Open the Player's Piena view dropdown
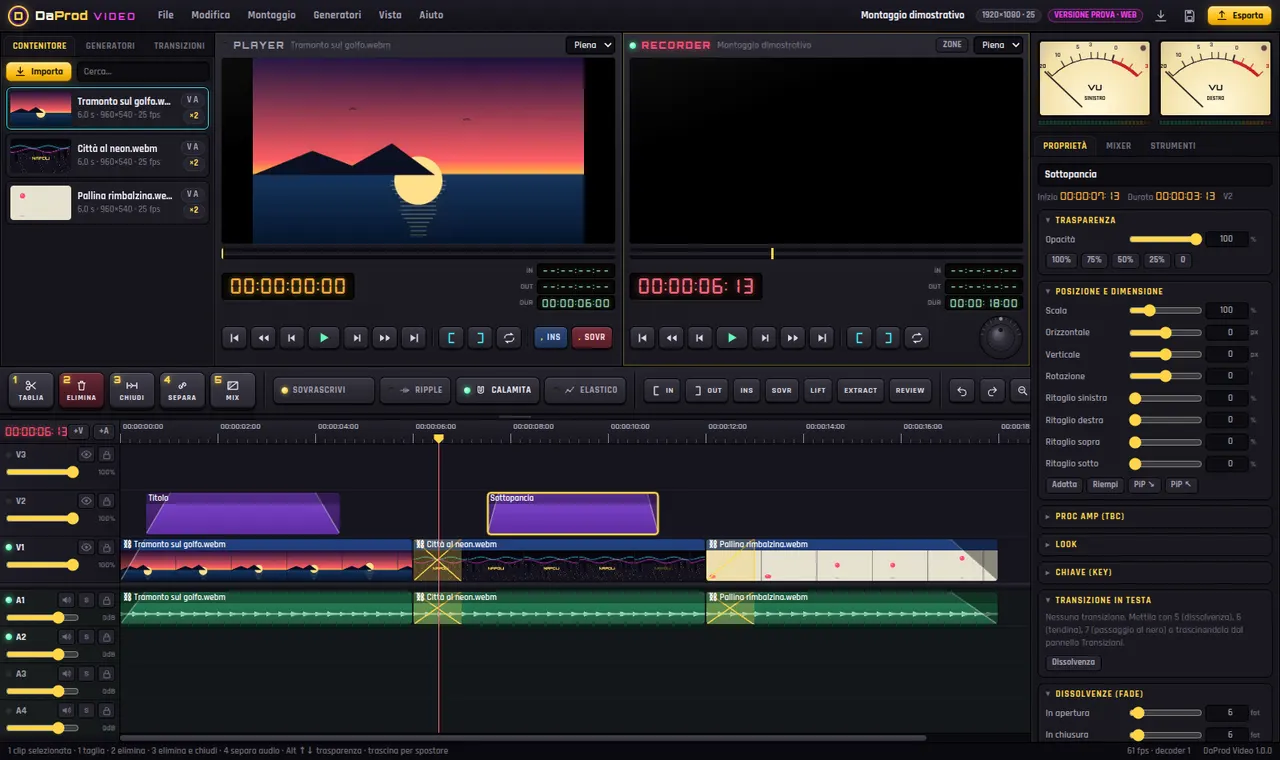The height and width of the screenshot is (760, 1280). 590,45
